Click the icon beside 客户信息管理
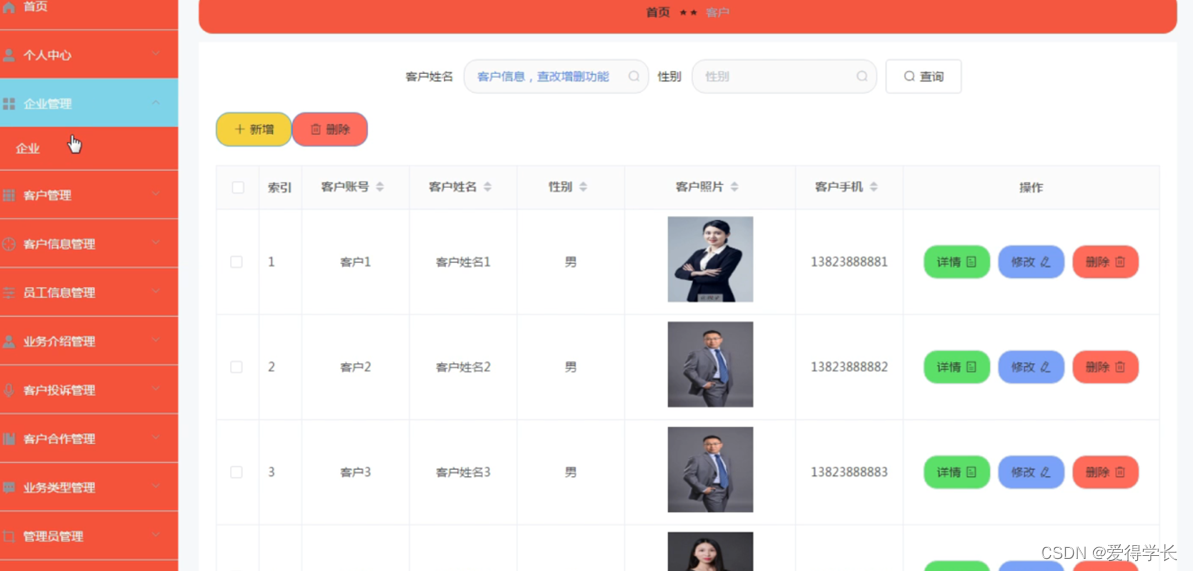This screenshot has width=1193, height=571. (x=9, y=244)
